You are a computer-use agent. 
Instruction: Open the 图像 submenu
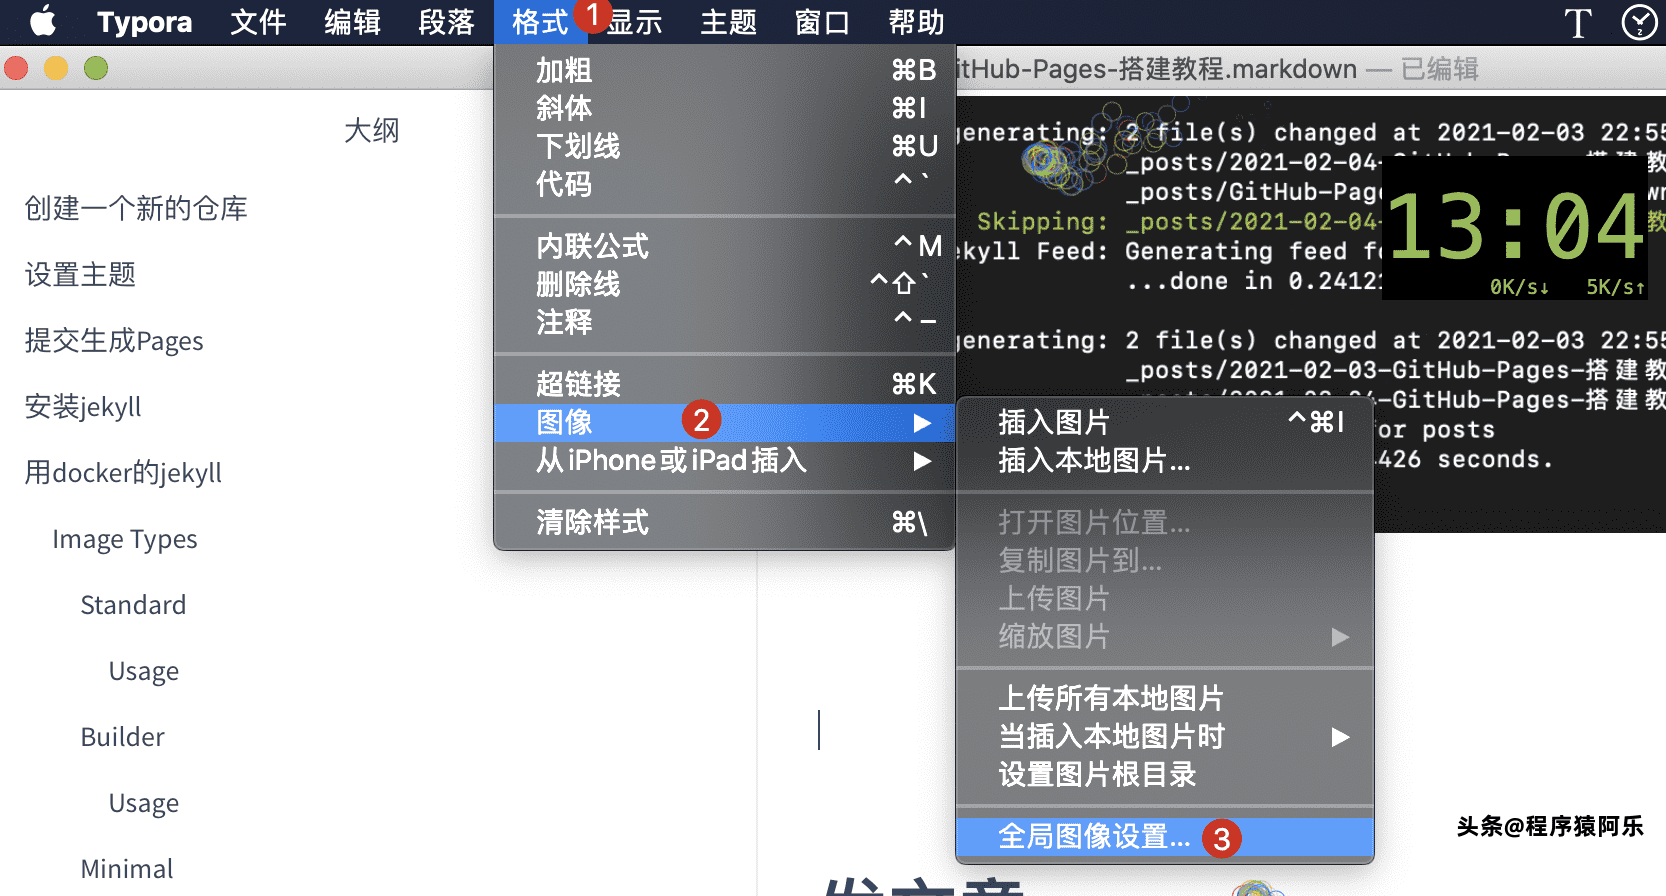coord(725,422)
